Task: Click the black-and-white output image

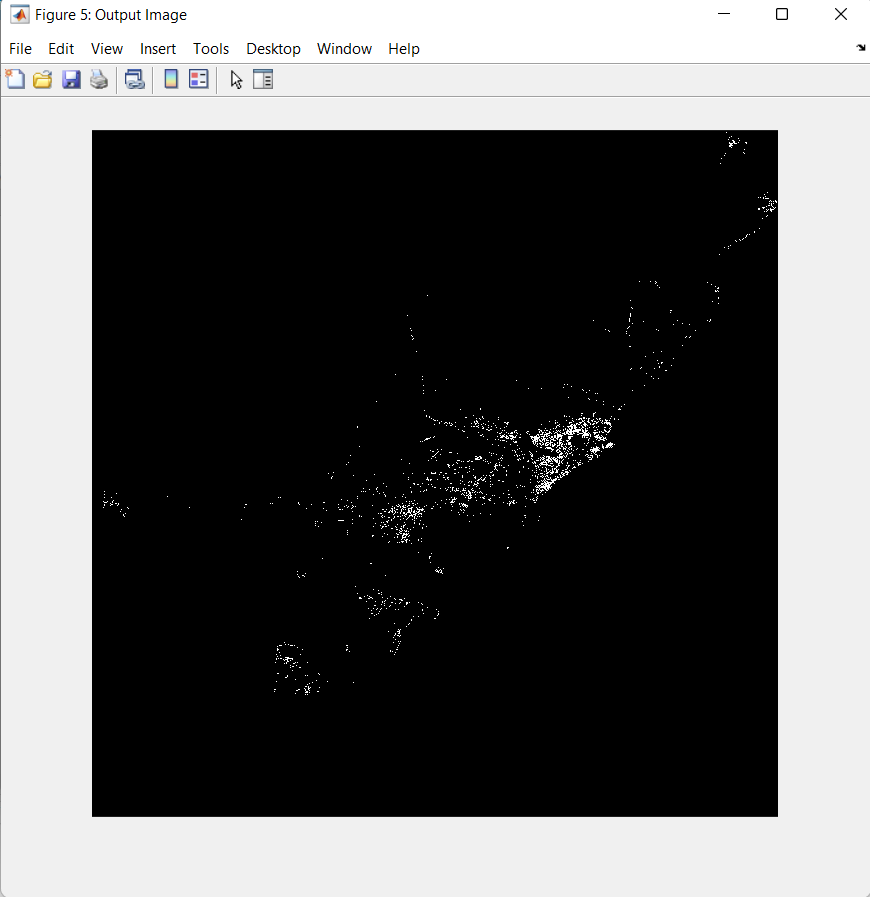Action: point(434,473)
